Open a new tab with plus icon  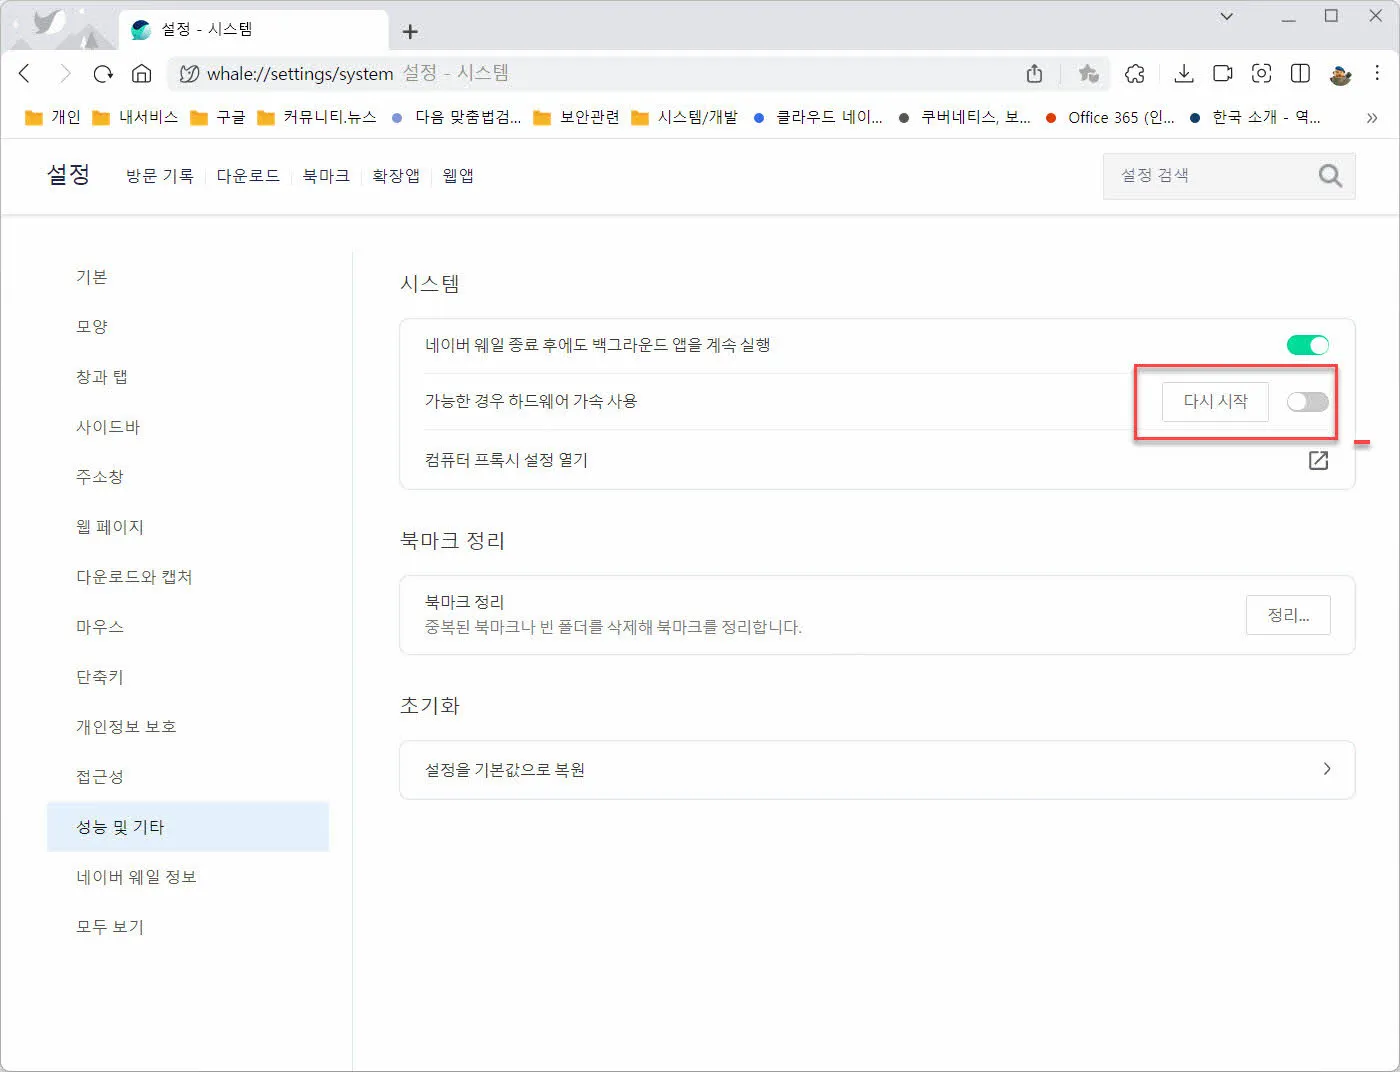click(x=410, y=32)
